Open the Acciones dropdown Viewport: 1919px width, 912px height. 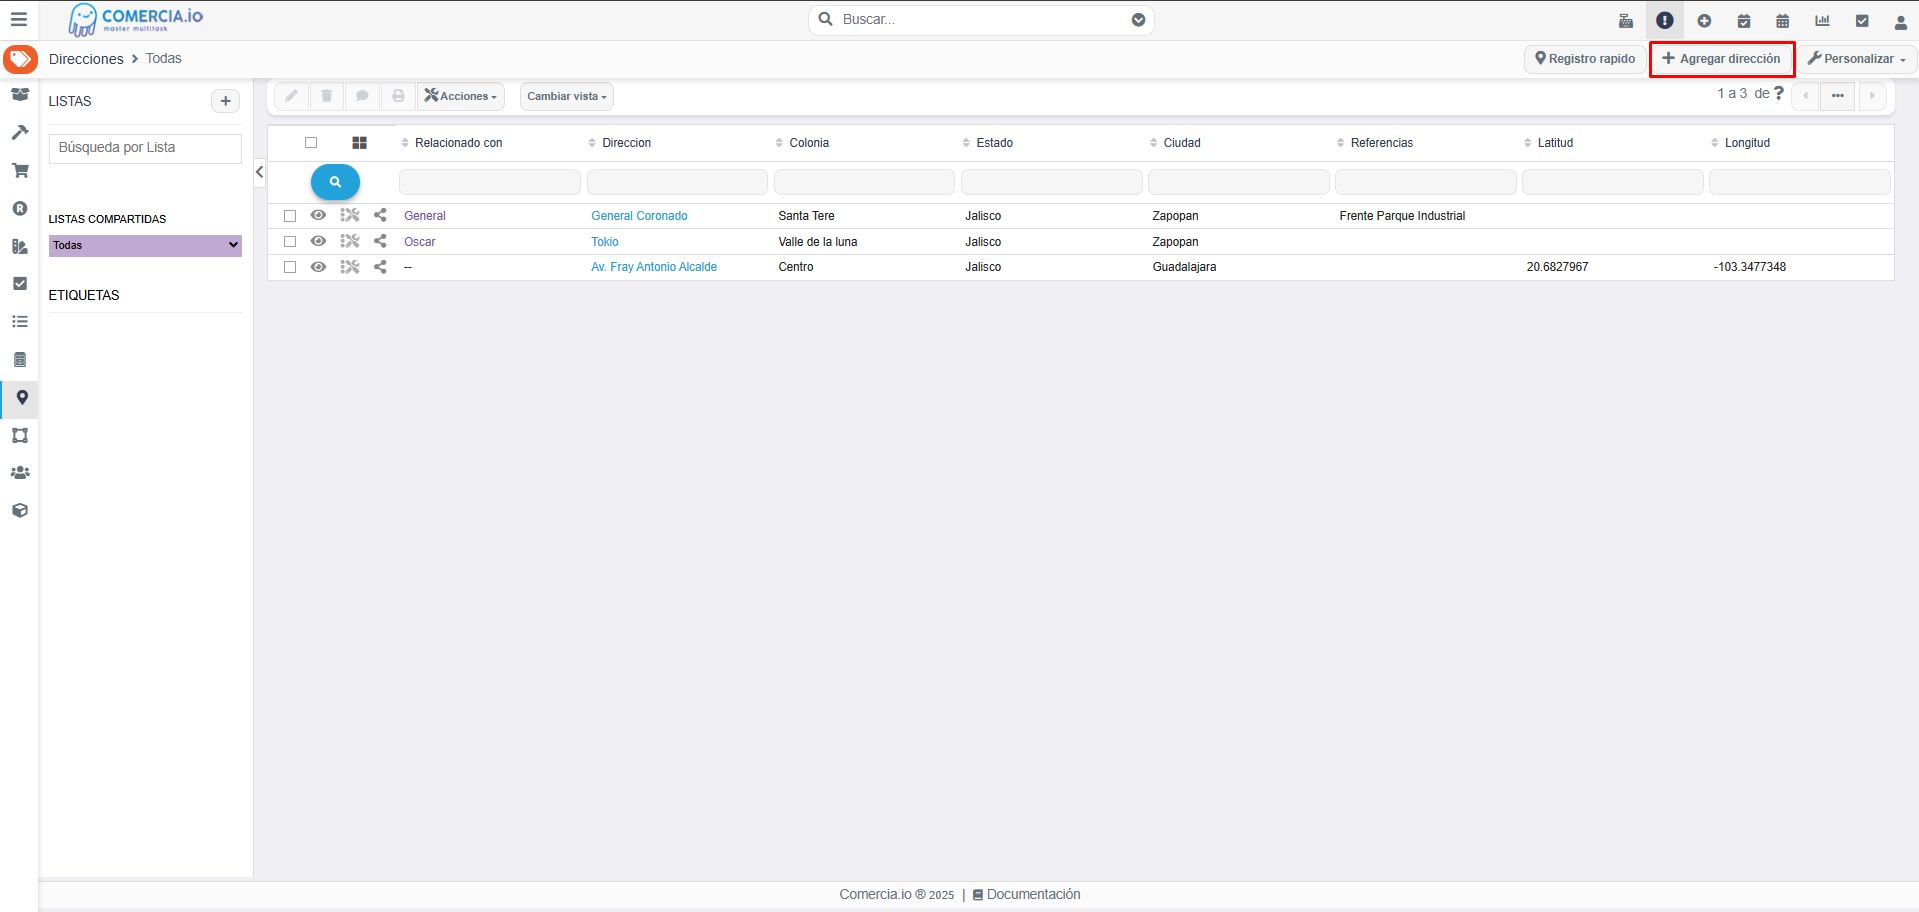461,96
